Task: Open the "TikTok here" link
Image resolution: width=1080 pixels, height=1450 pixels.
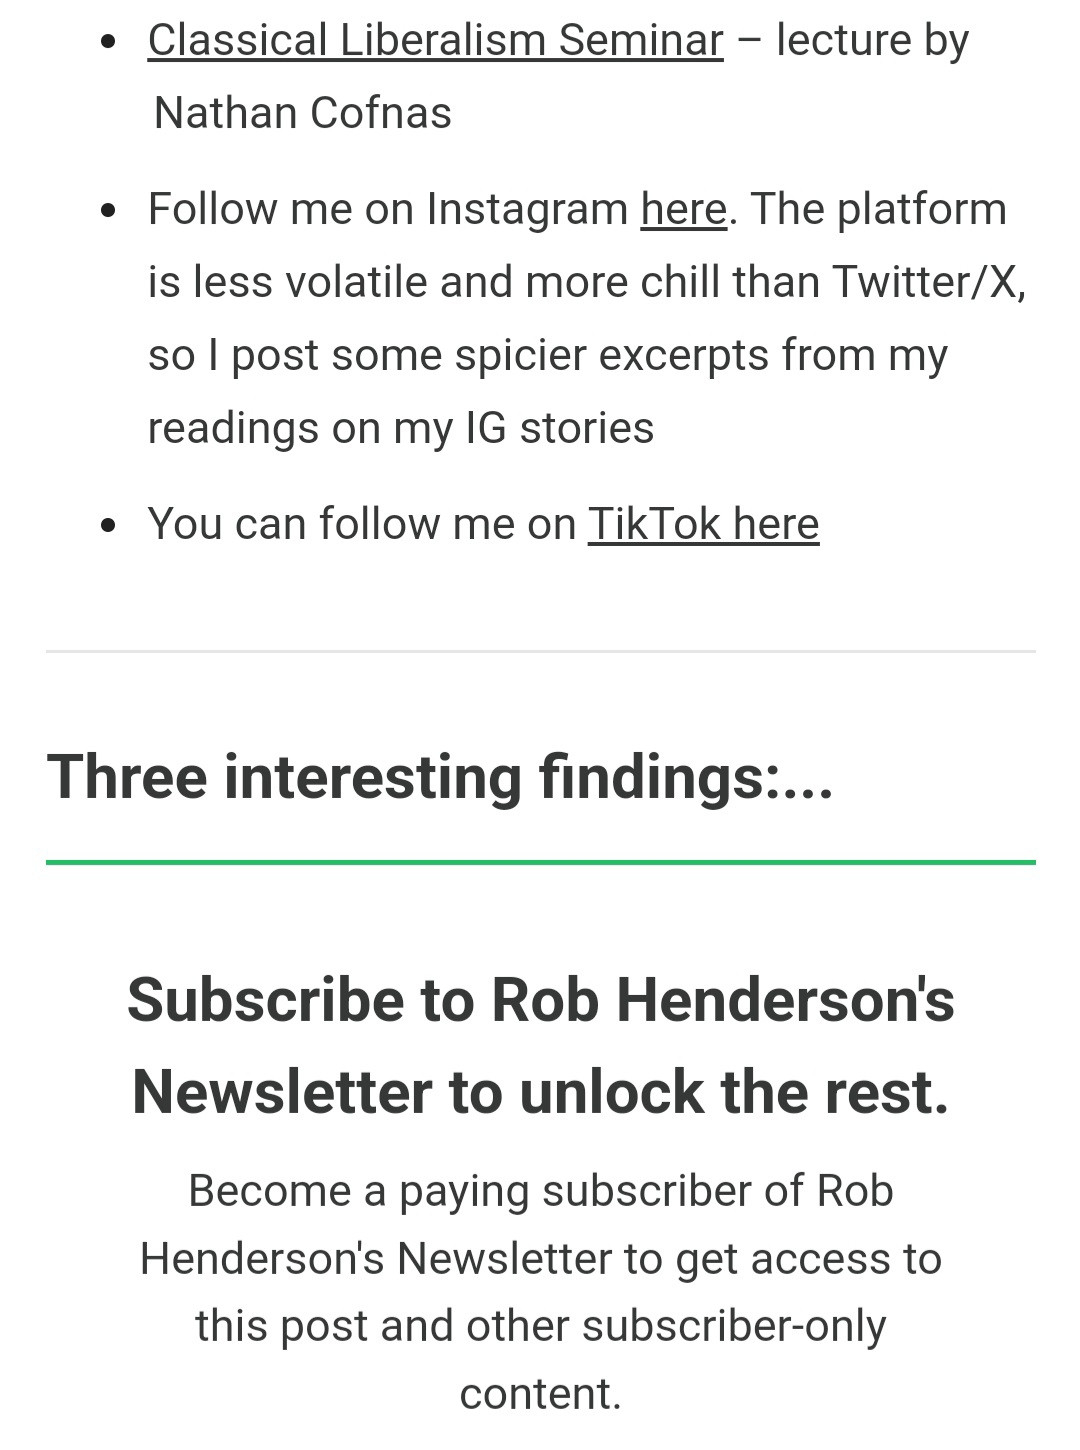Action: point(703,524)
